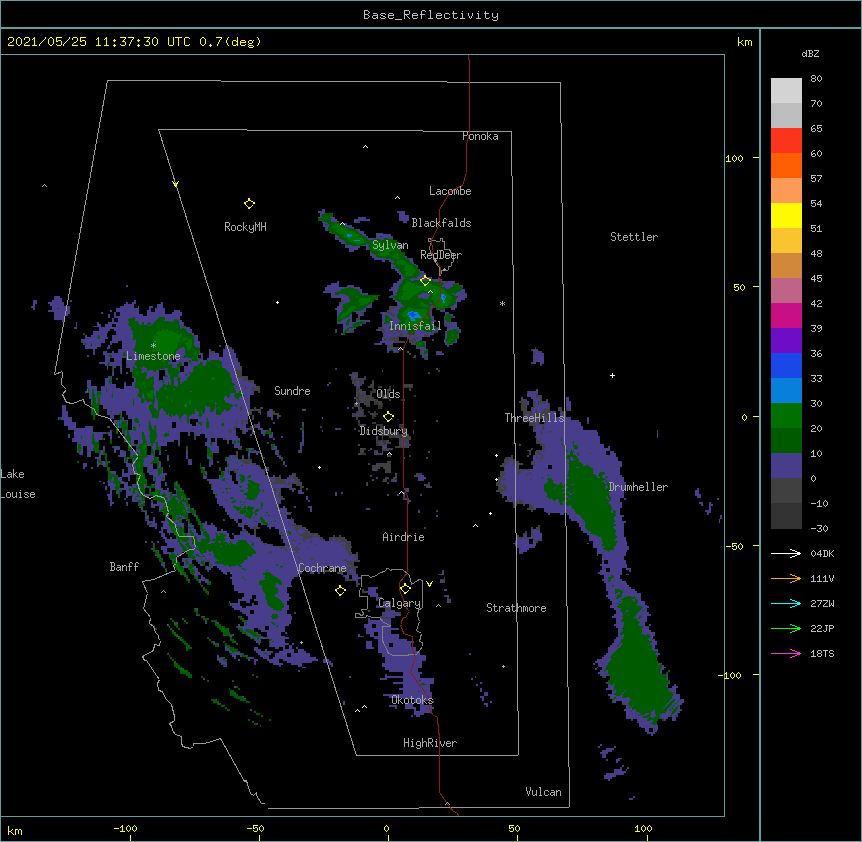Click the -50 tick on vertical axis

[734, 546]
